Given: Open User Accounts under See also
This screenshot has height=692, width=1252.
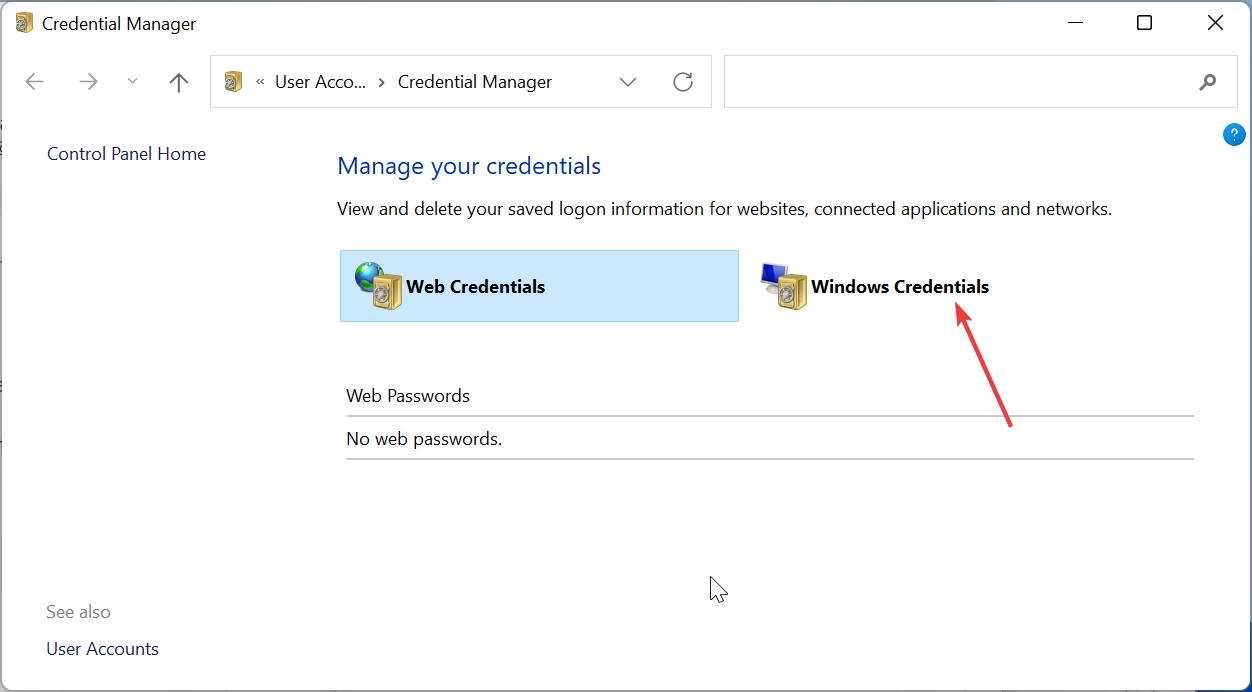Looking at the screenshot, I should click(x=102, y=649).
